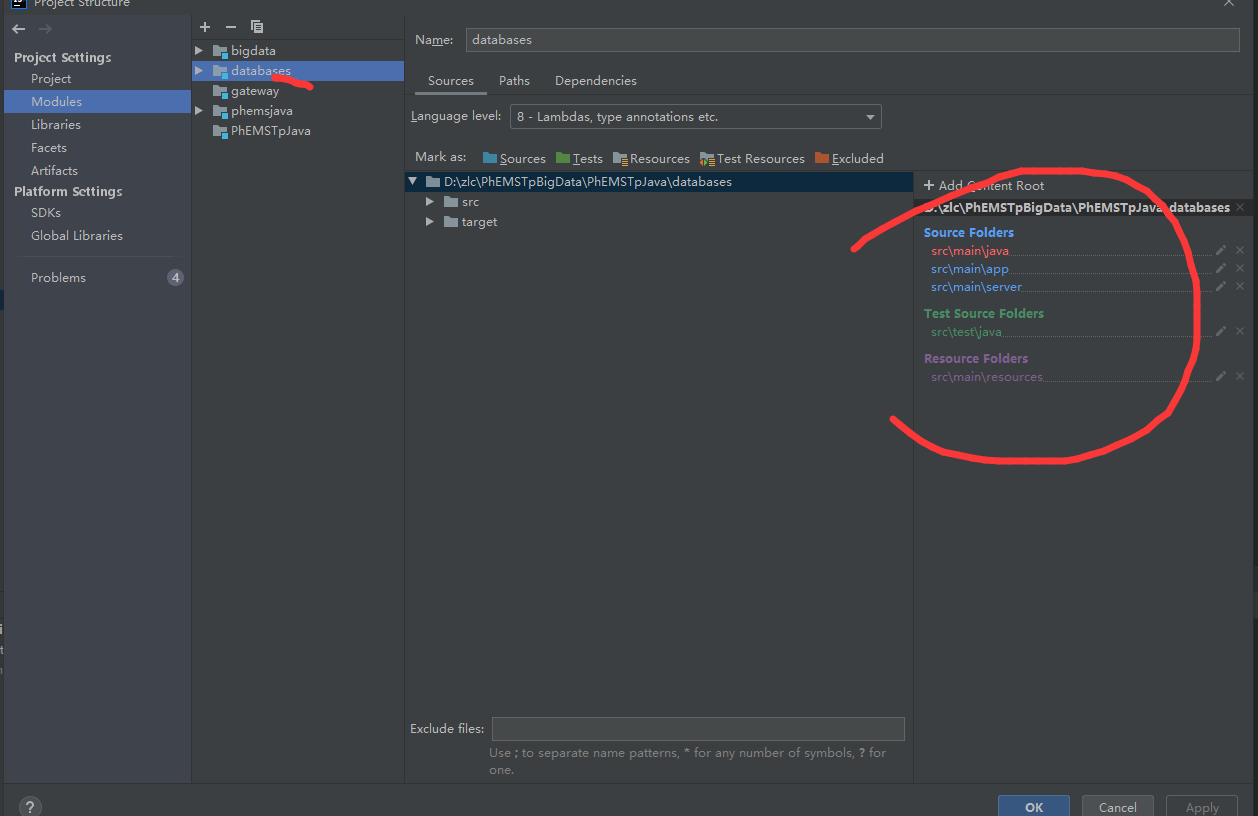
Task: Mark folder as Tests
Action: coord(579,159)
